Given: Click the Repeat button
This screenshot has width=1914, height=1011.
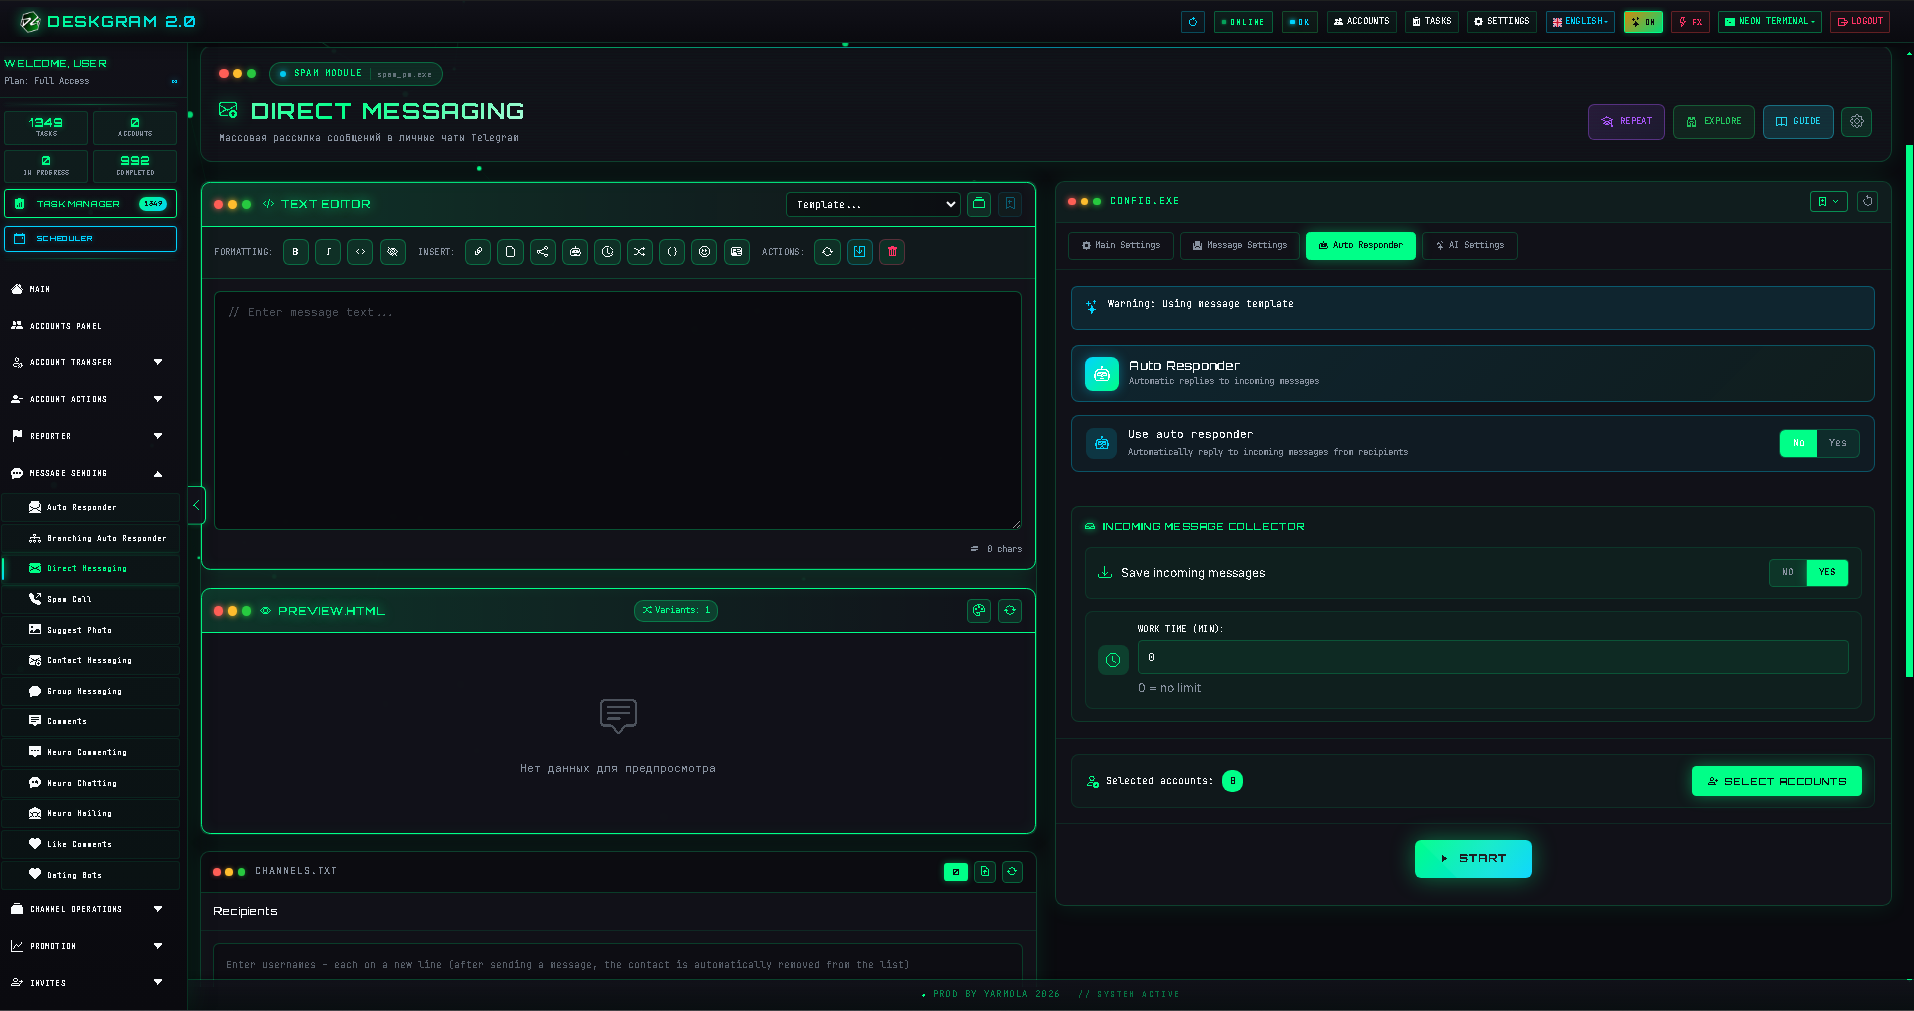Looking at the screenshot, I should [1626, 122].
